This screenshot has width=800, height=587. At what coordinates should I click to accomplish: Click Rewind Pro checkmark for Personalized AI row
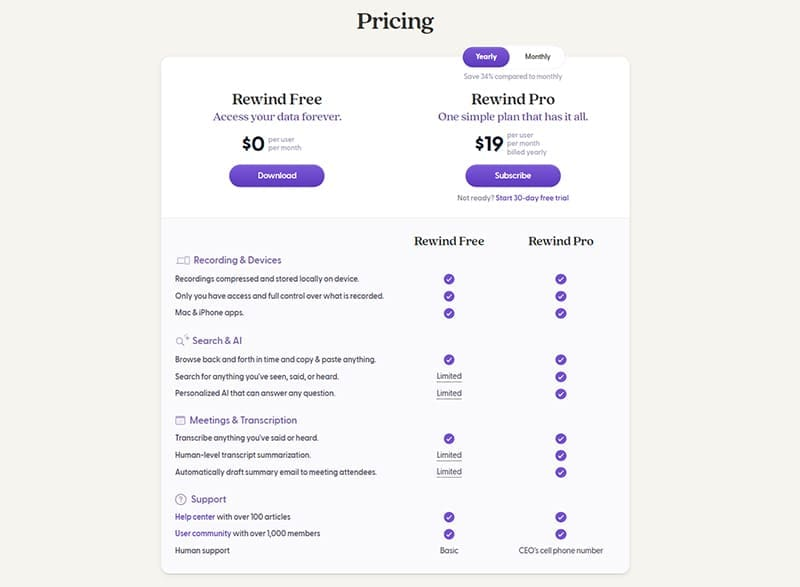point(561,394)
